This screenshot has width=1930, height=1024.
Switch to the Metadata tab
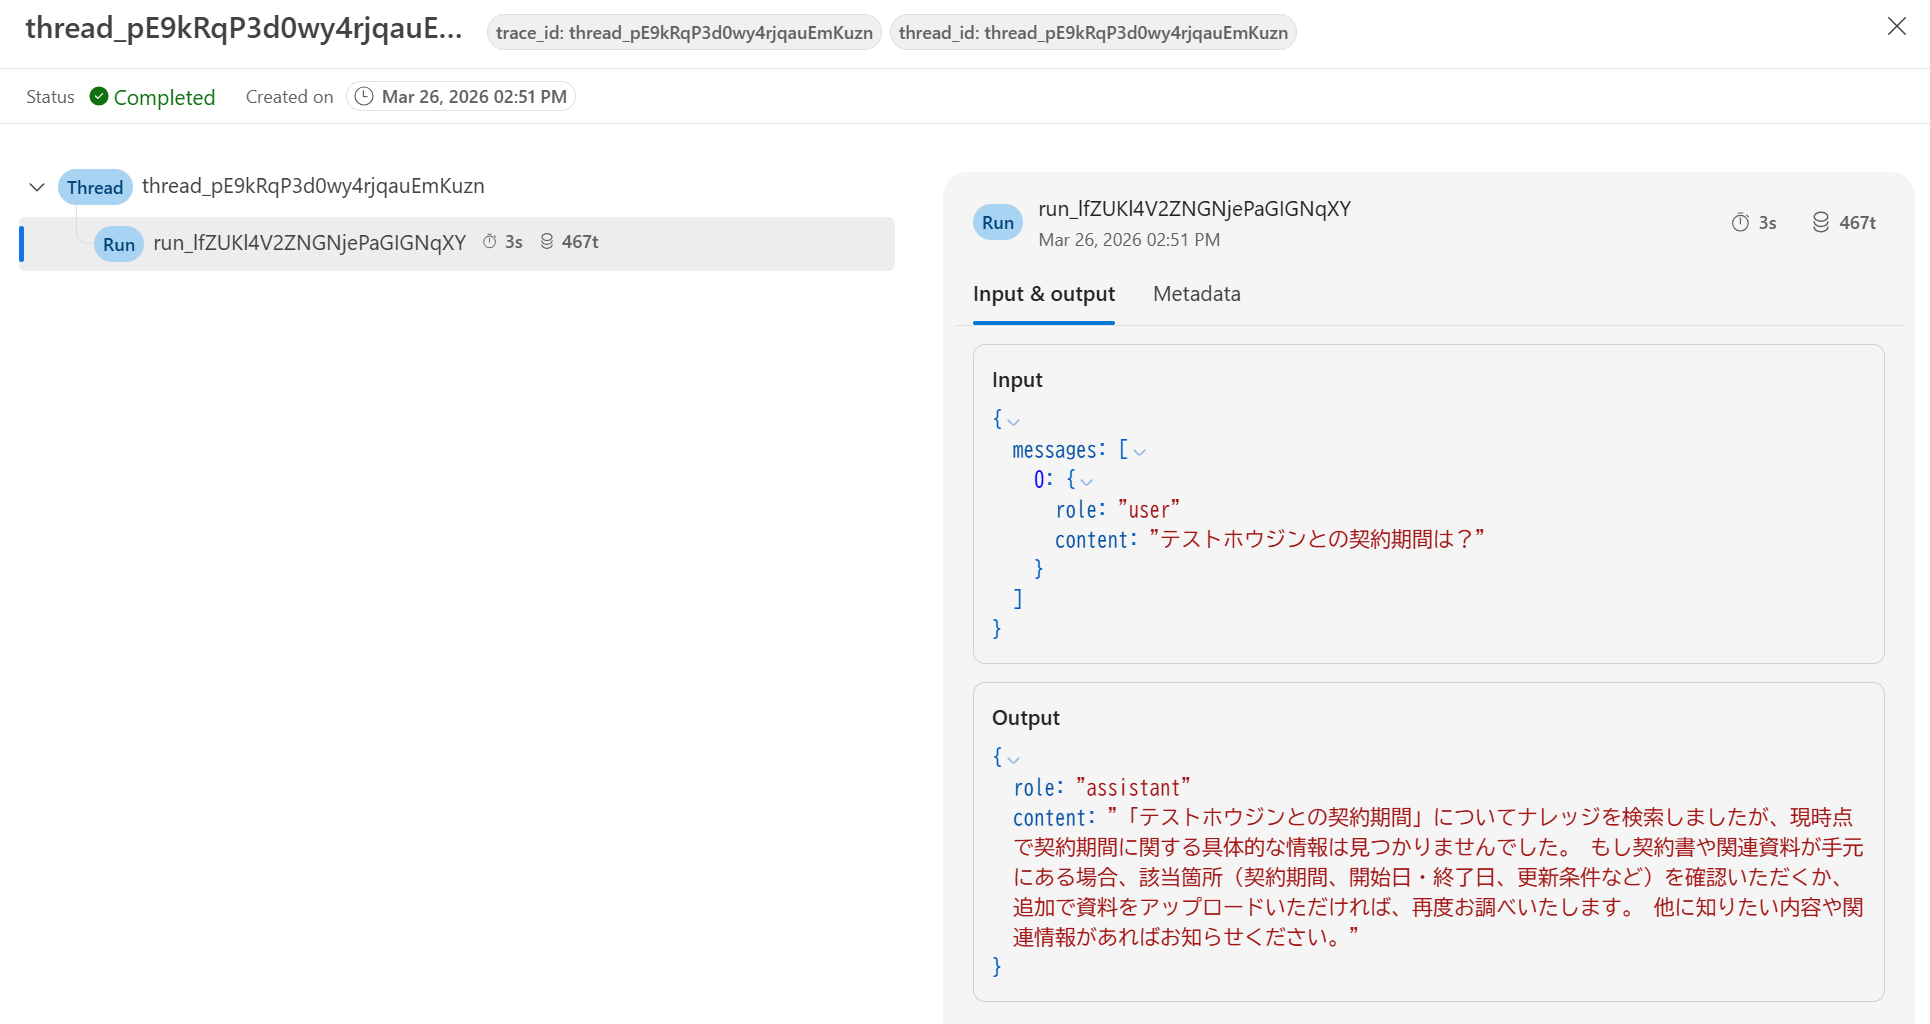coord(1196,294)
